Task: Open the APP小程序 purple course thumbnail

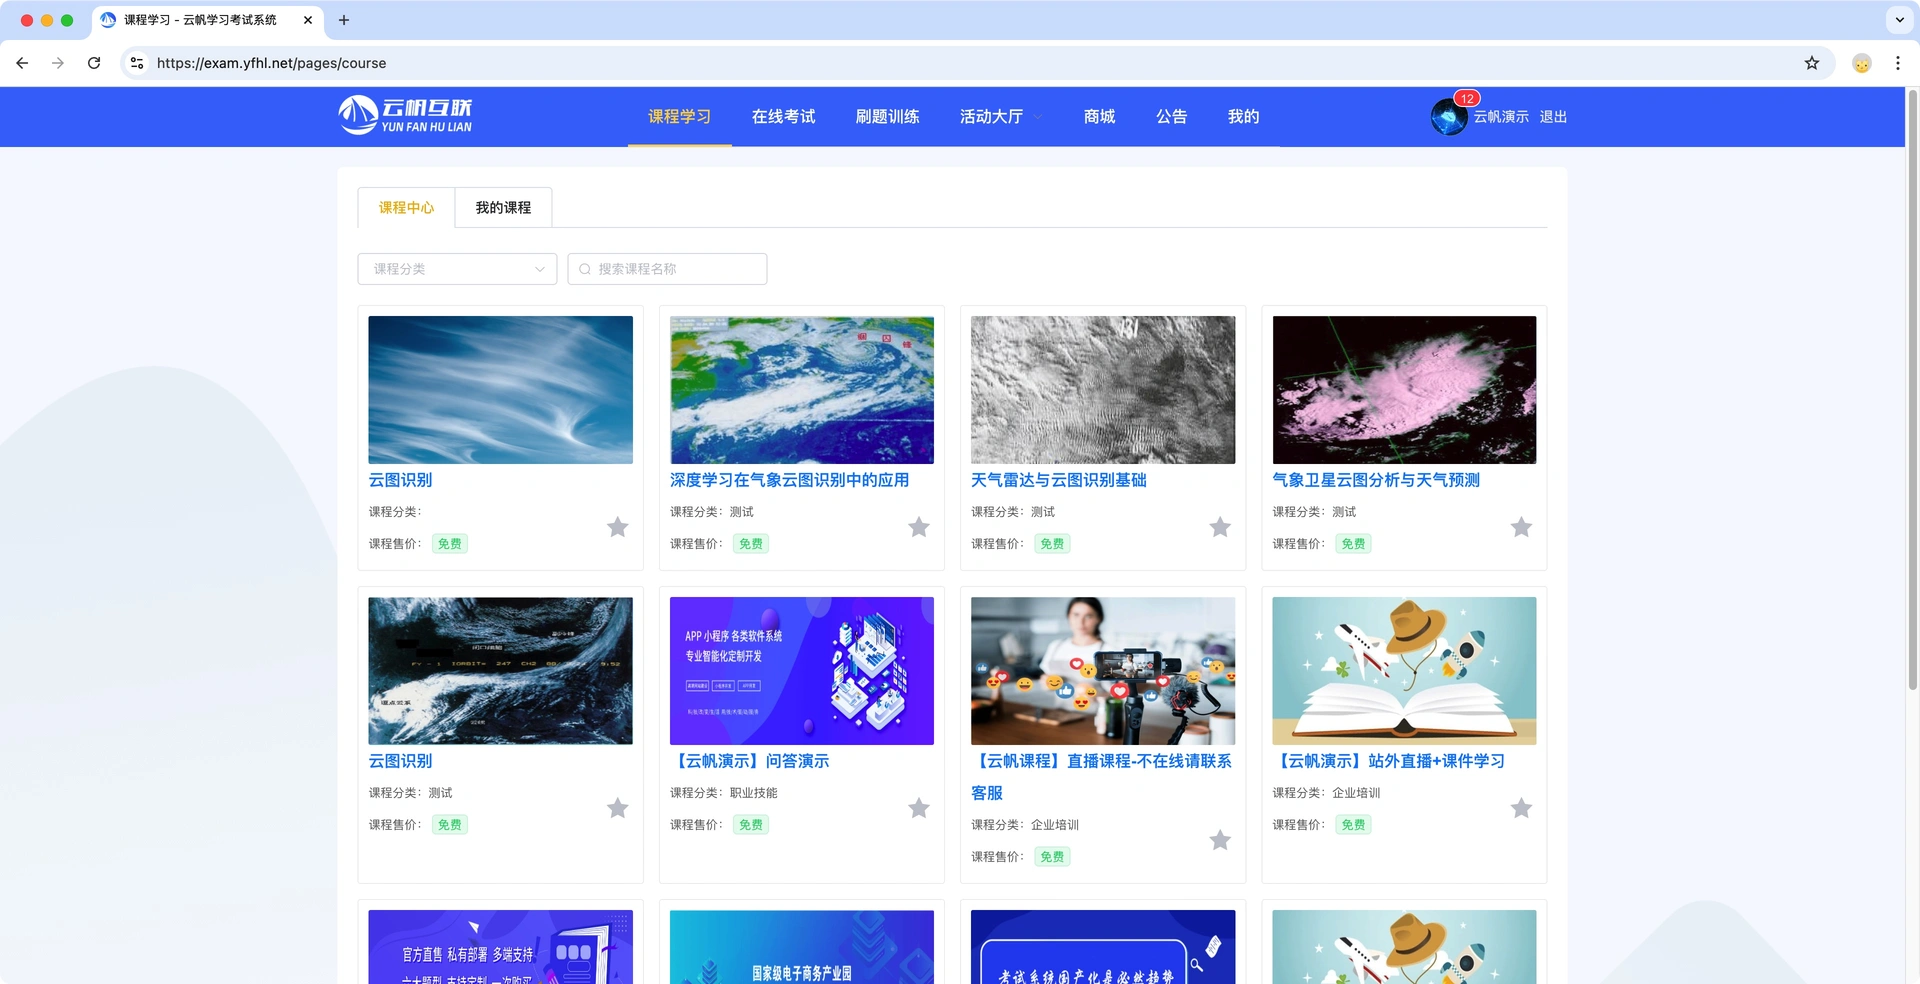Action: coord(802,671)
